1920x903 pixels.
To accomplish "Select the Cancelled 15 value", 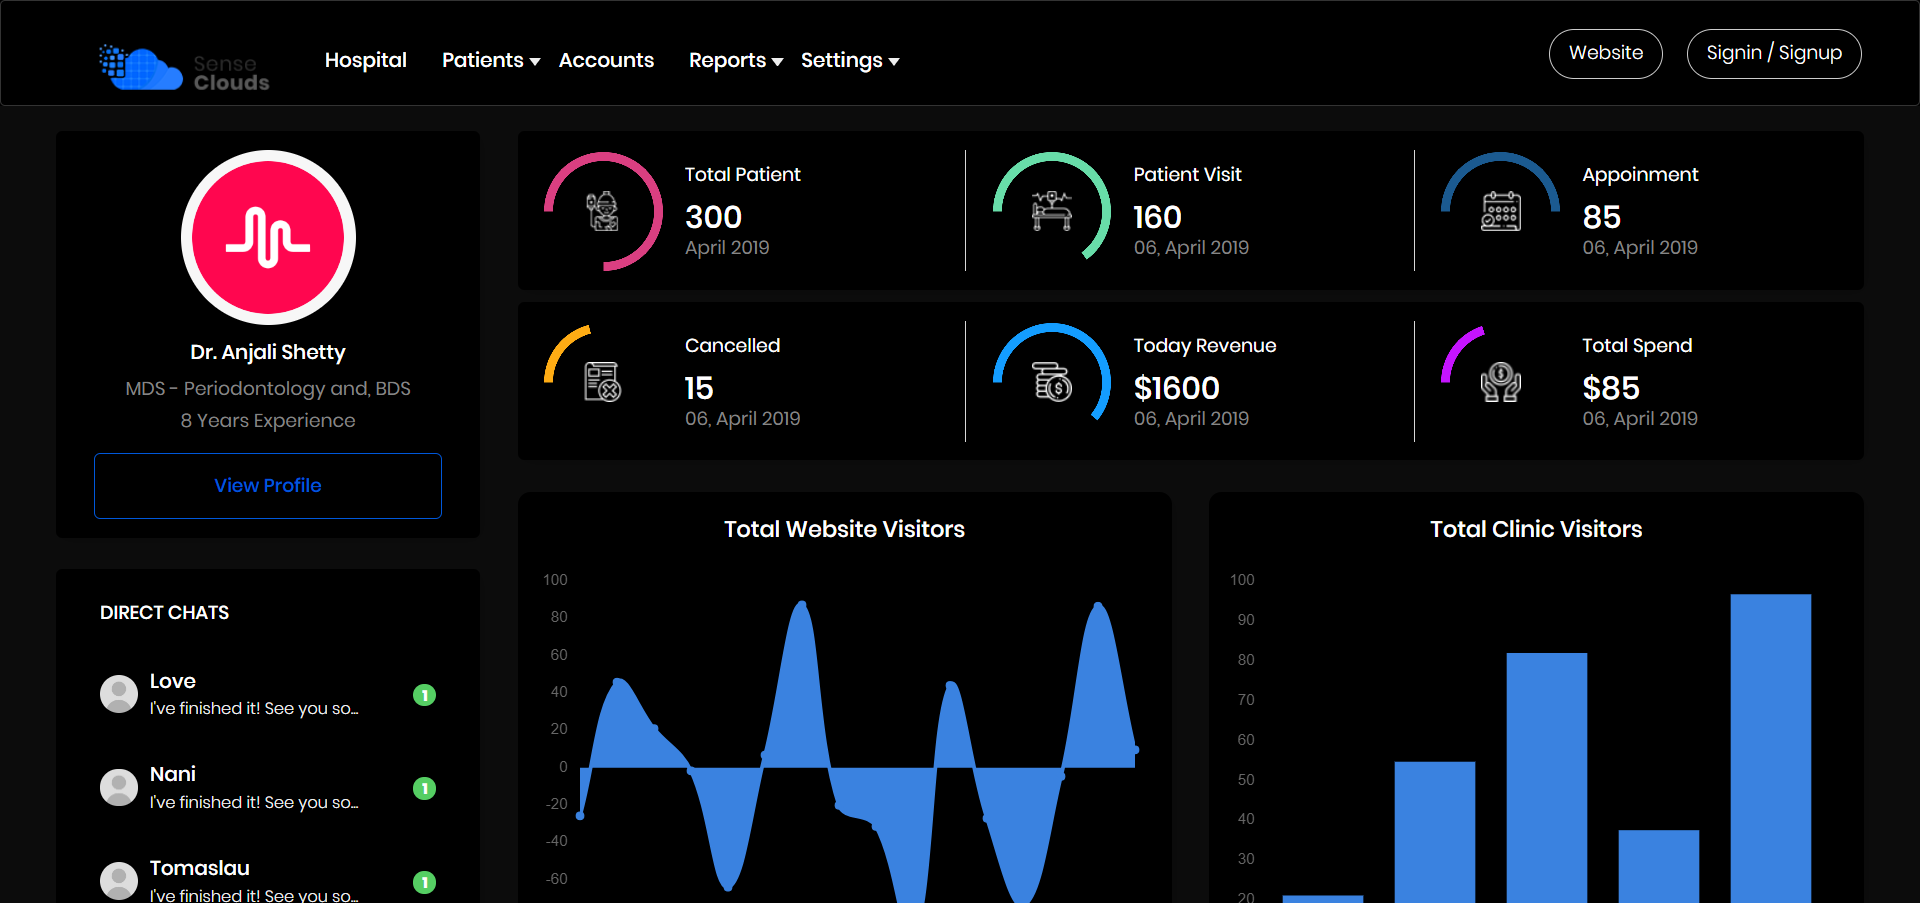I will pyautogui.click(x=699, y=388).
